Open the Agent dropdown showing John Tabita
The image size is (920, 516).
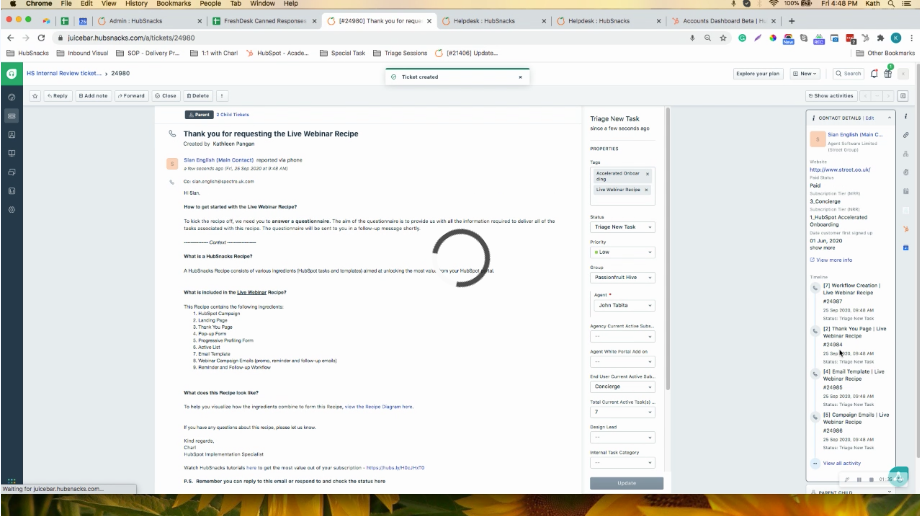point(622,306)
